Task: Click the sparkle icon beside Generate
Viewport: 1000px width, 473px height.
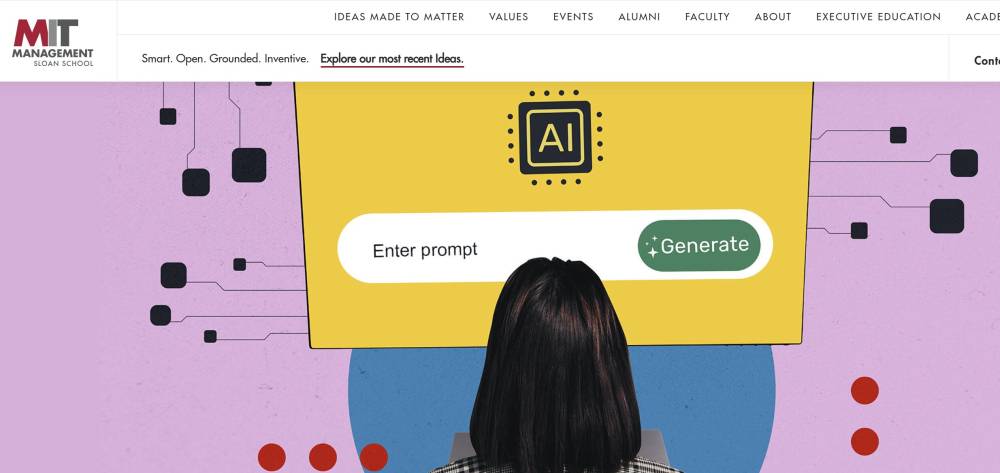Action: tap(652, 247)
